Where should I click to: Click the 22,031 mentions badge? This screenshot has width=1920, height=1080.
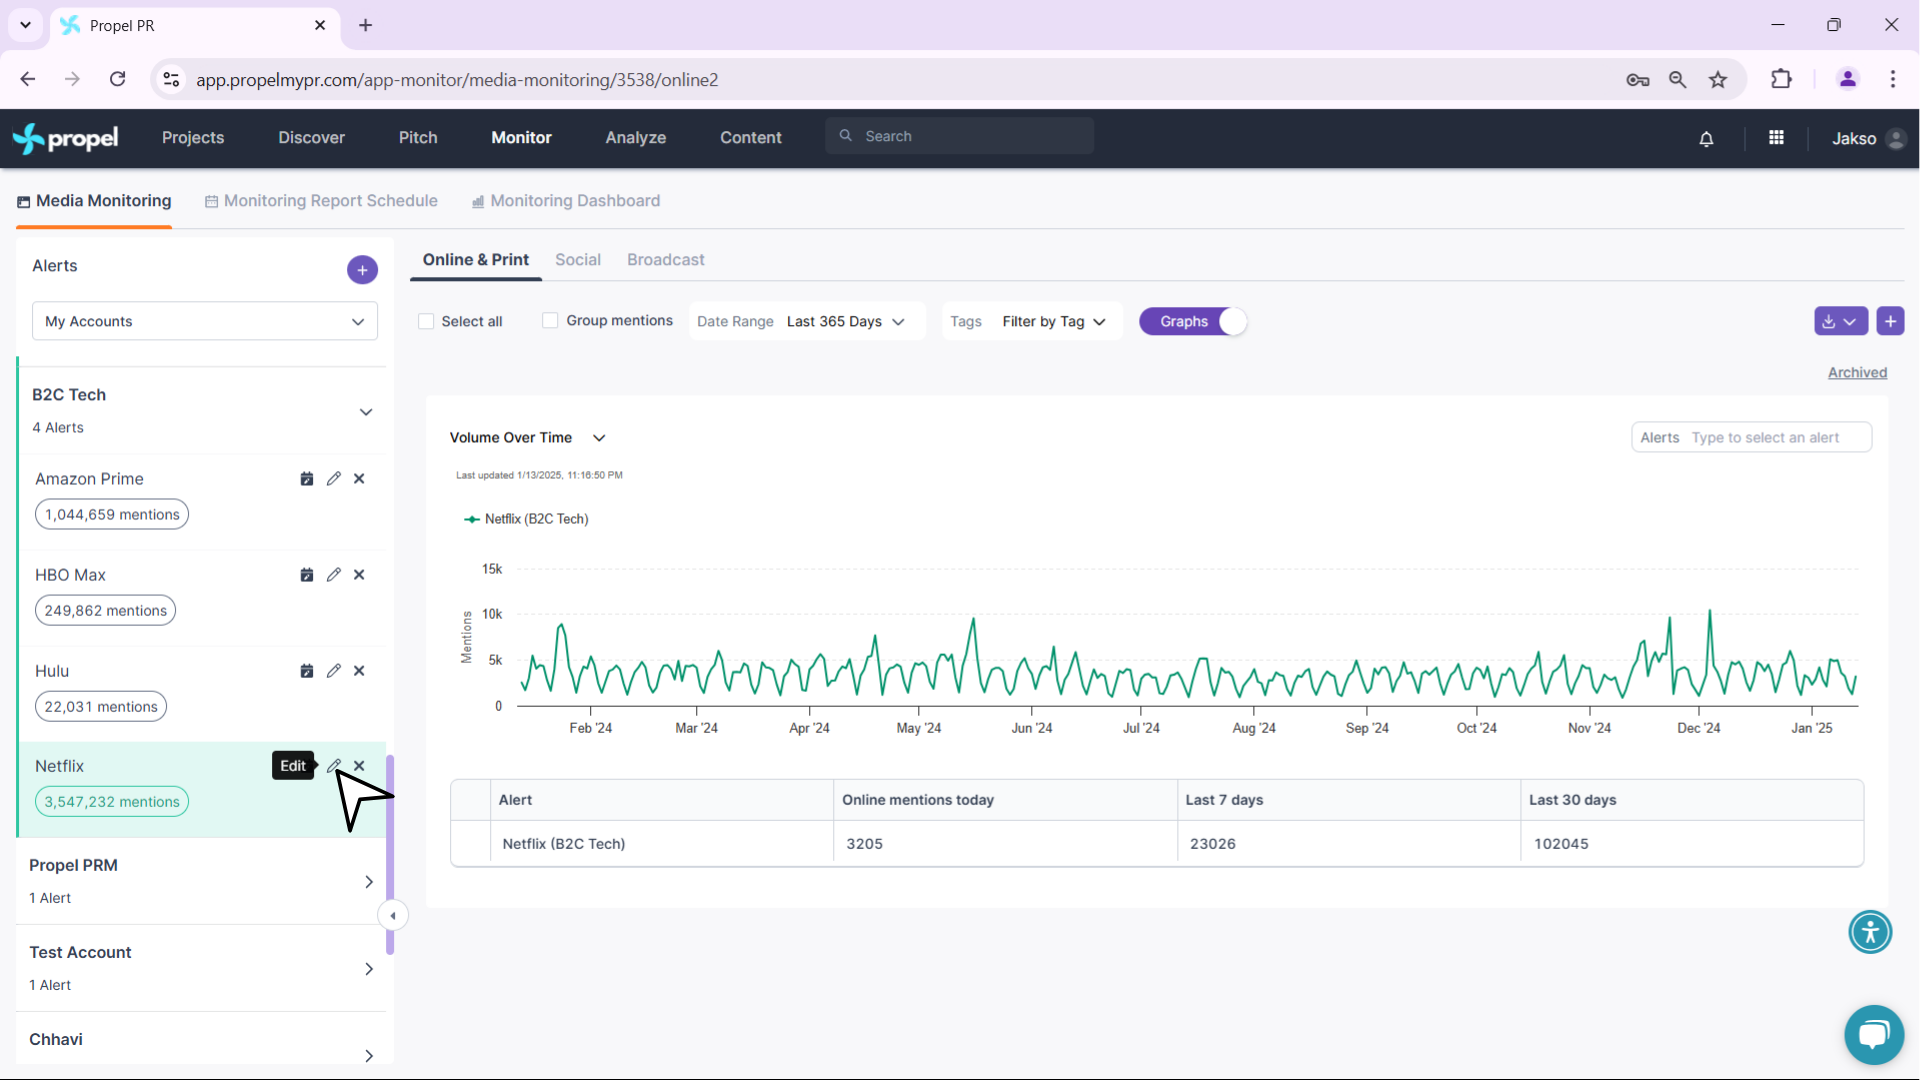(101, 707)
